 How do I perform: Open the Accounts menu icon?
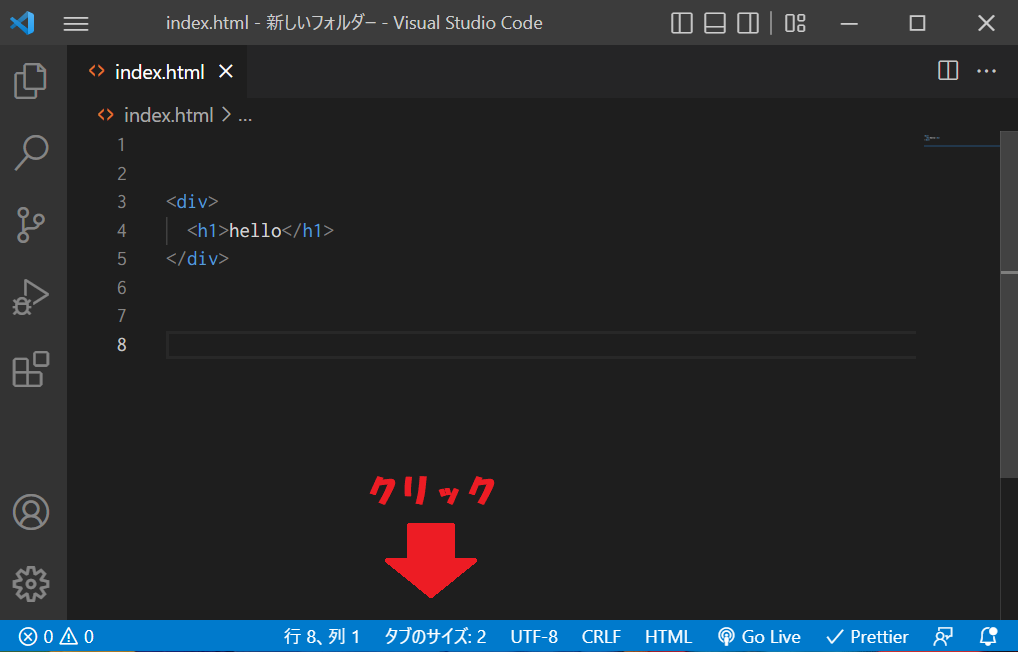pos(31,512)
